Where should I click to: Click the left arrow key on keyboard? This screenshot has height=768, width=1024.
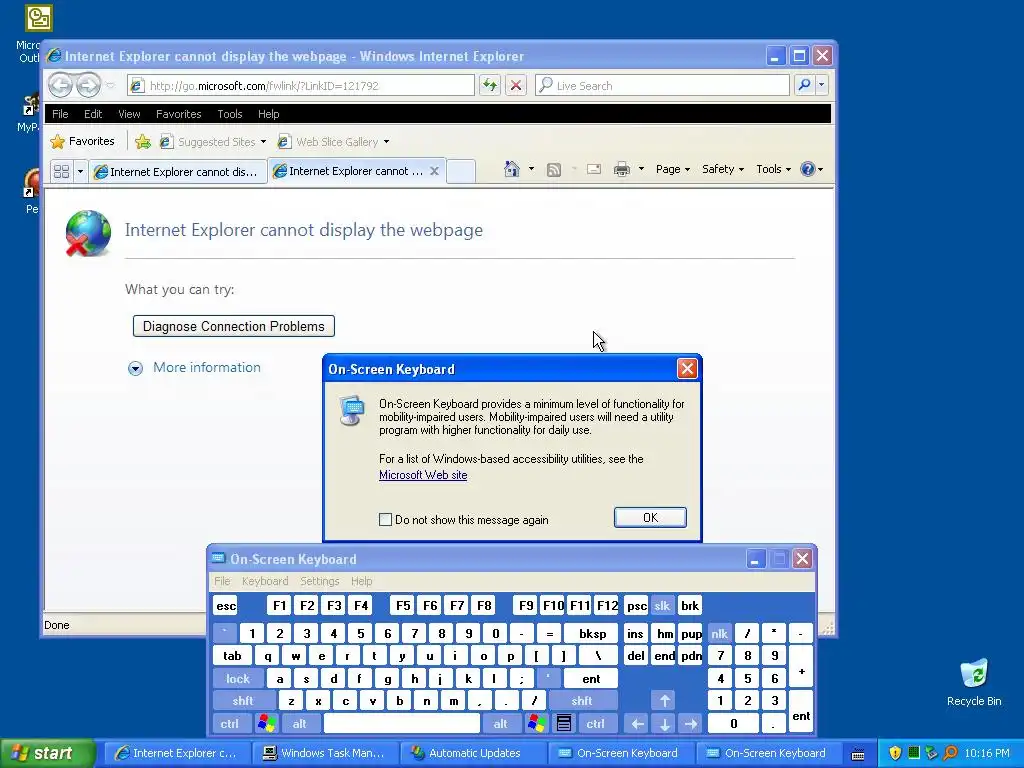click(x=637, y=724)
